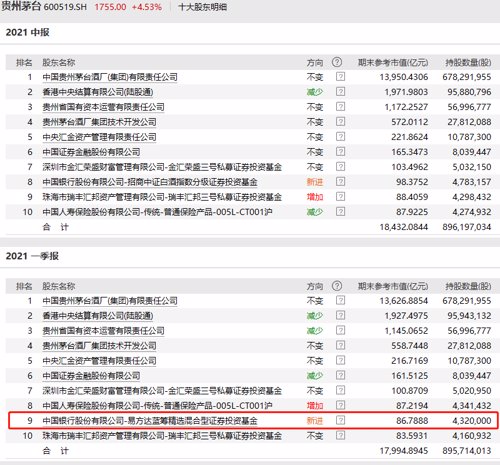Open question icon for 一季报 rank 2 row
The width and height of the screenshot is (500, 465).
(340, 315)
